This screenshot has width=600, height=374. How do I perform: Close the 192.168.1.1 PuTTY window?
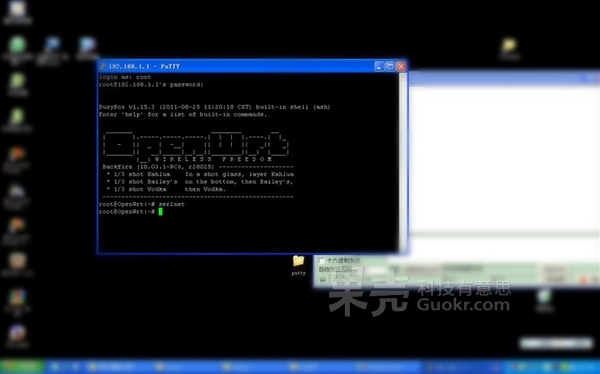tap(401, 66)
